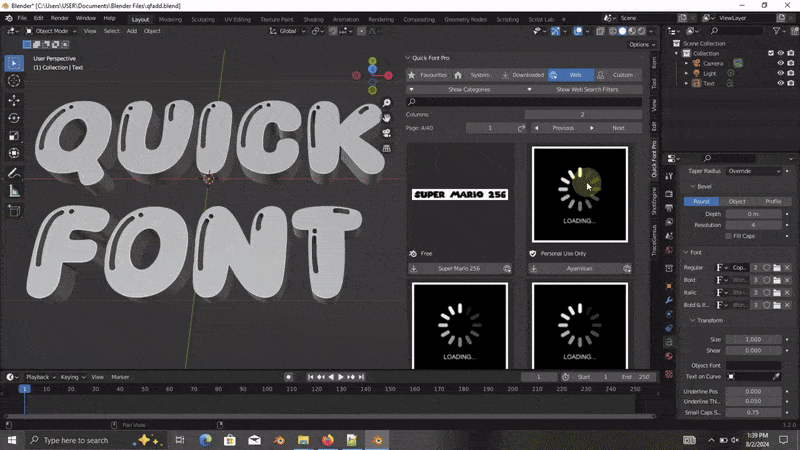The width and height of the screenshot is (800, 450).
Task: Expand Show Categories section
Action: (468, 89)
